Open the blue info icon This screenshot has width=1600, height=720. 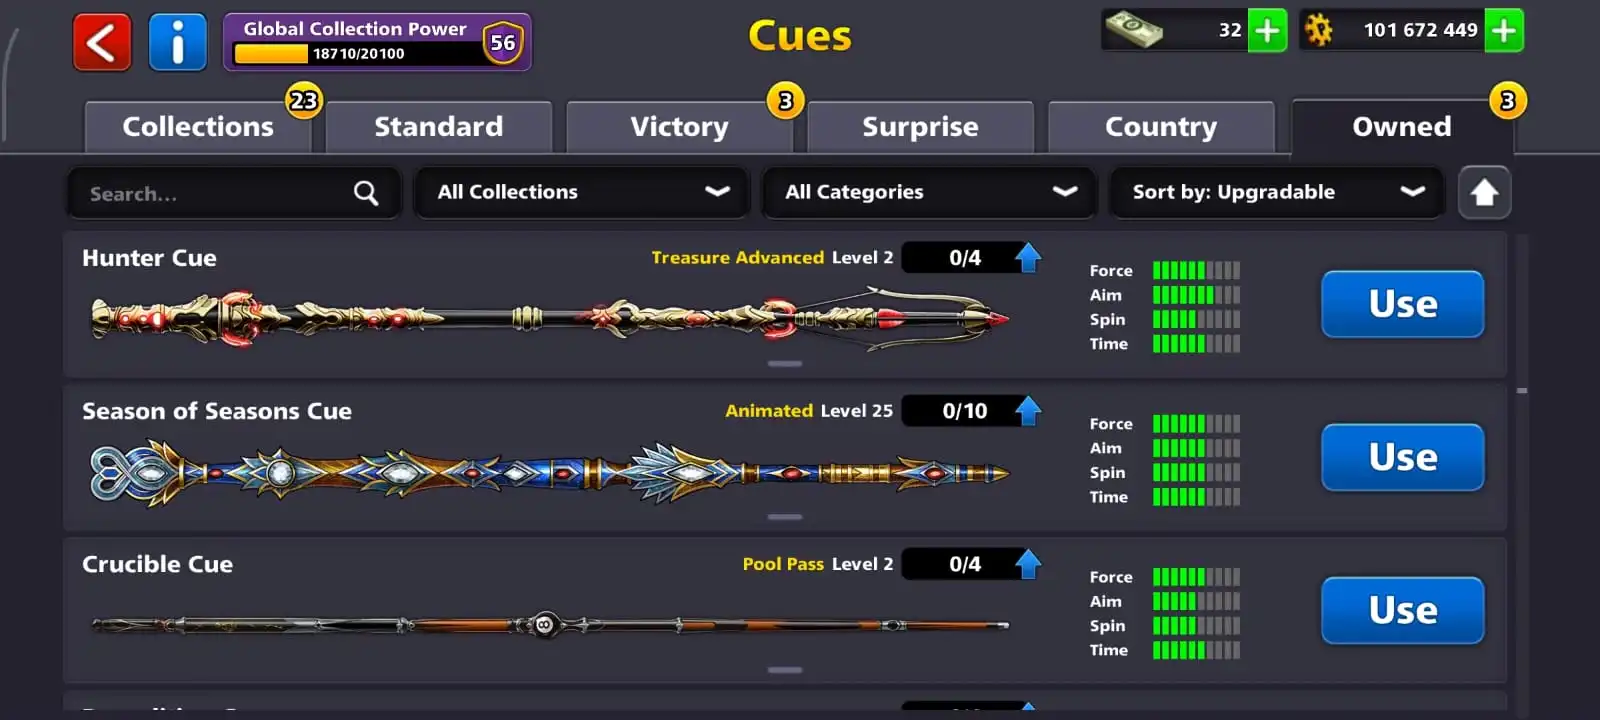coord(178,42)
